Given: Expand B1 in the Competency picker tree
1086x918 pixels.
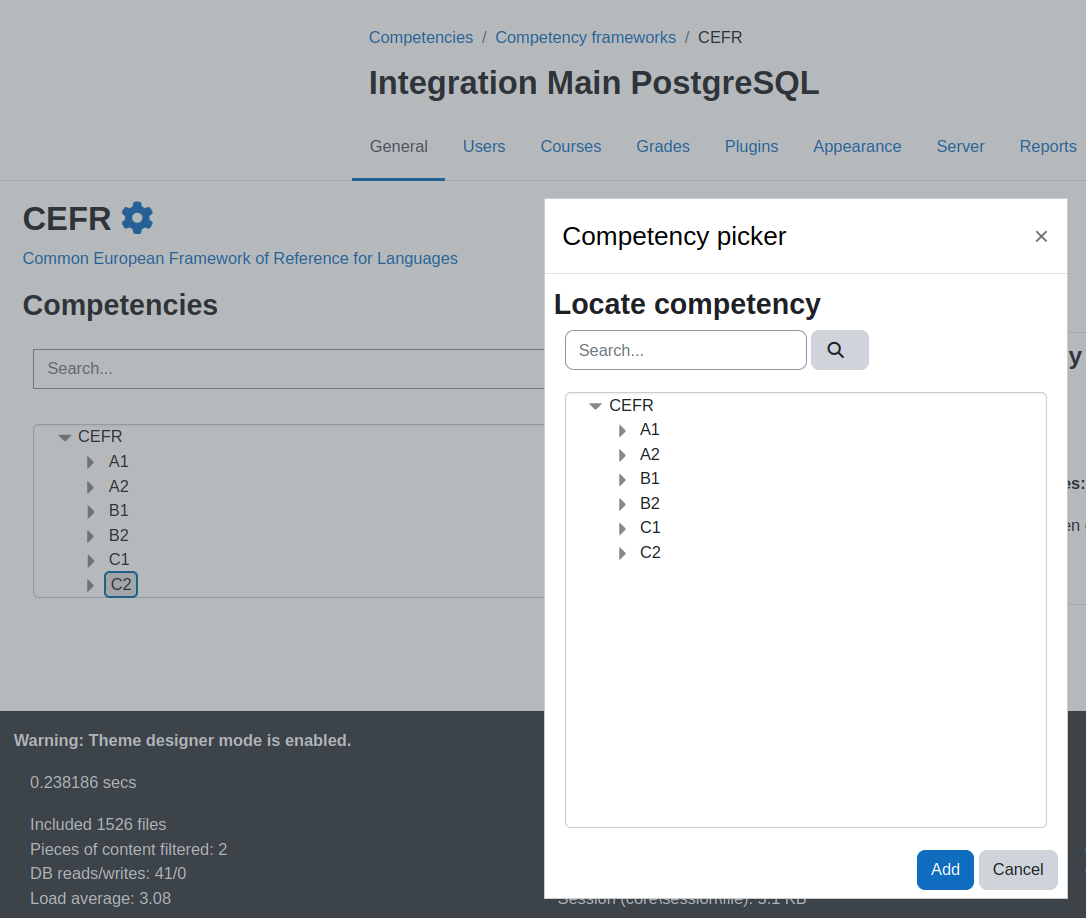Looking at the screenshot, I should [622, 479].
